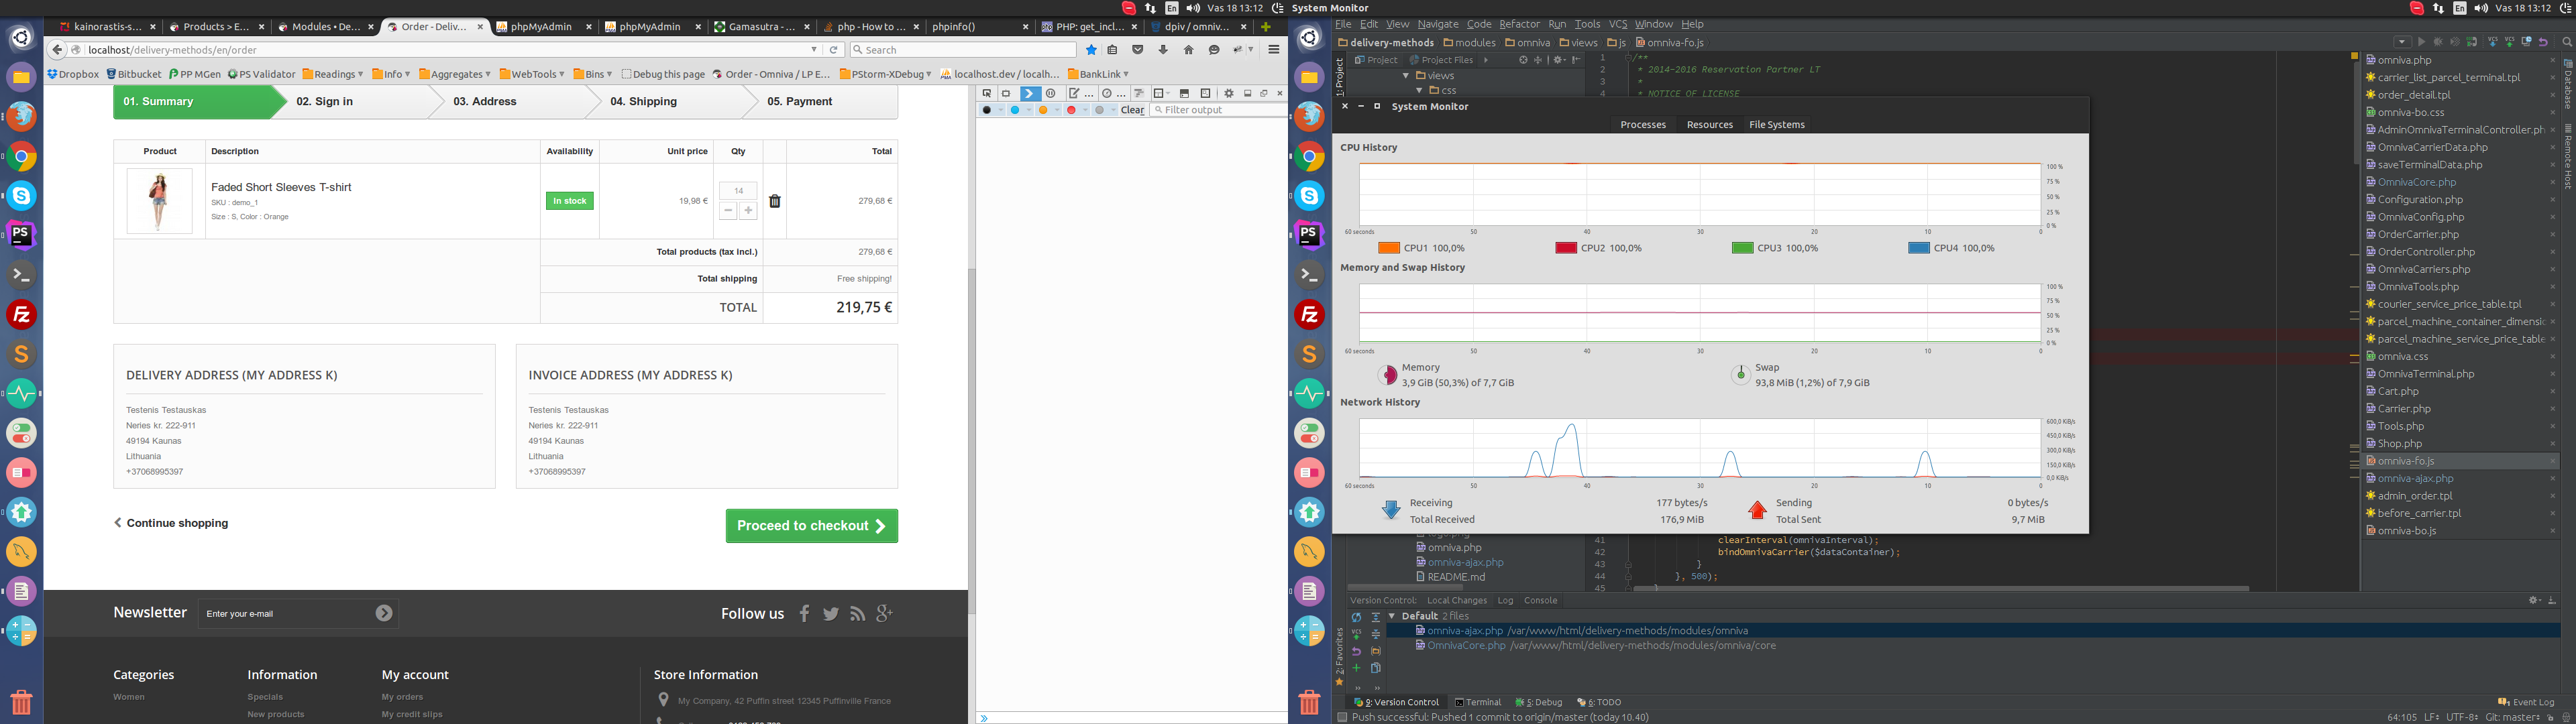Expand PStorm-XDebug bookmarks folder
The width and height of the screenshot is (2576, 724).
[886, 74]
